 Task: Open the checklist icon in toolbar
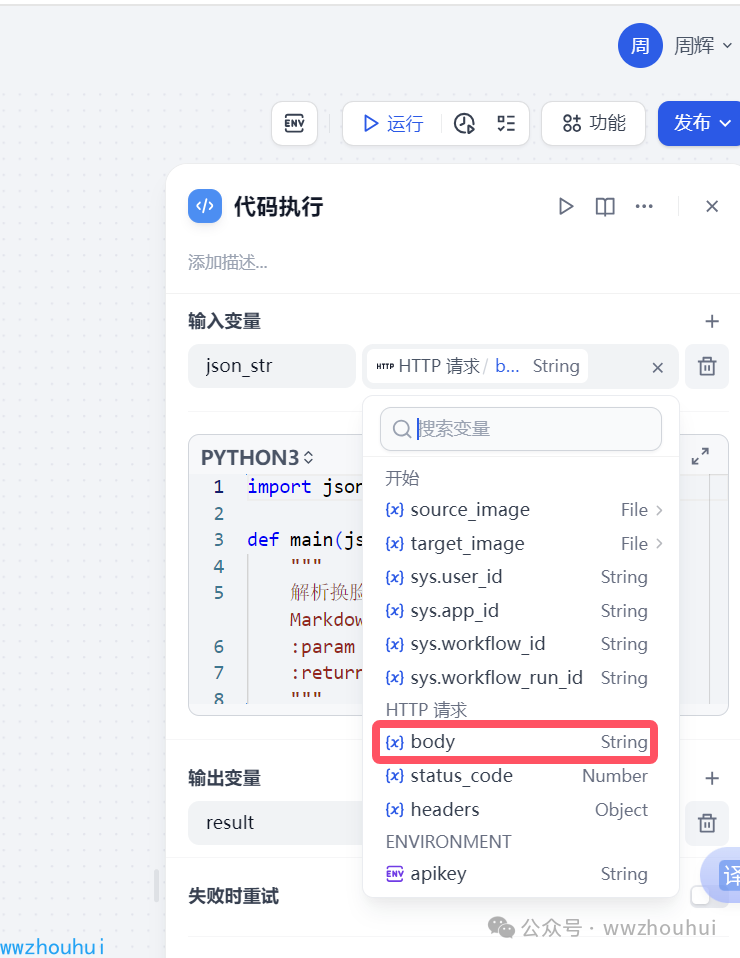coord(506,123)
